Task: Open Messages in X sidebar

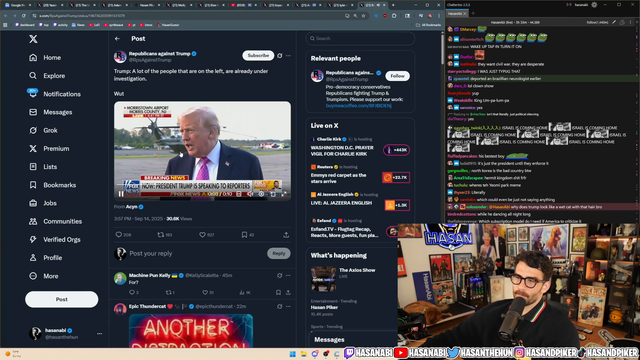Action: [51, 112]
